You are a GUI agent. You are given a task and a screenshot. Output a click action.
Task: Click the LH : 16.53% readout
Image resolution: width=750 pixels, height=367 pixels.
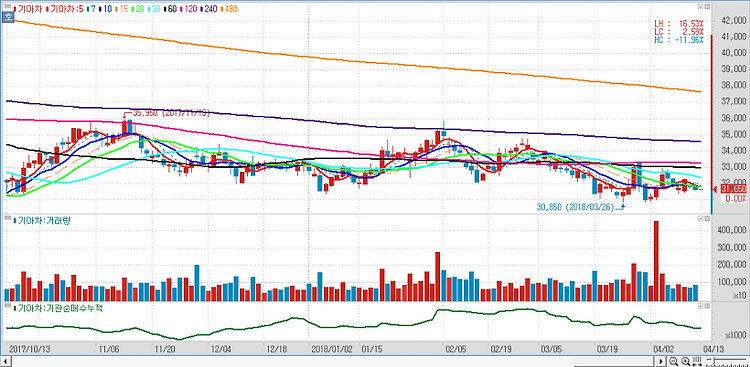pos(680,23)
